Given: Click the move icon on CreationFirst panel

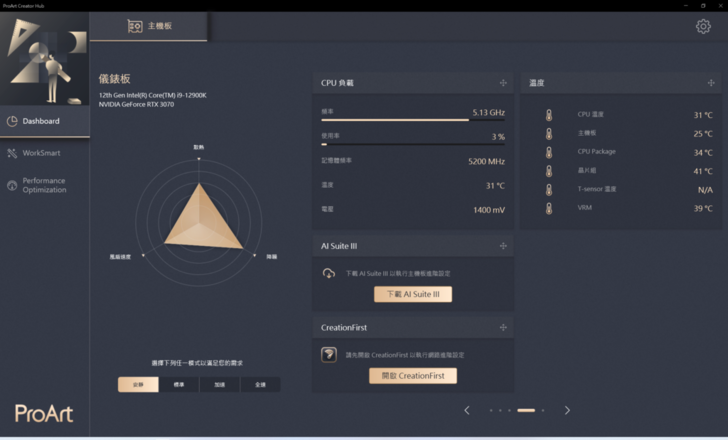Looking at the screenshot, I should tap(503, 328).
